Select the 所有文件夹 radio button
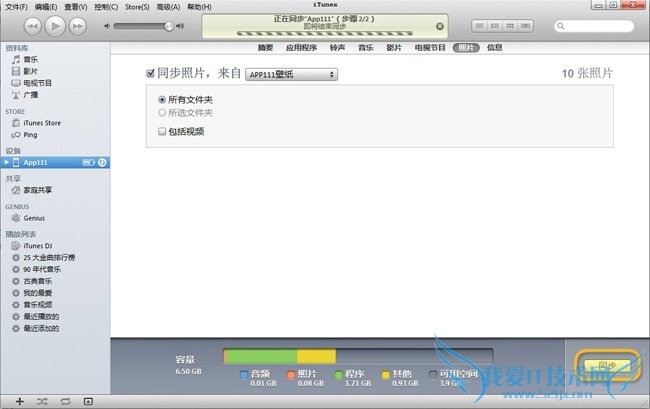The height and width of the screenshot is (409, 650). 162,99
